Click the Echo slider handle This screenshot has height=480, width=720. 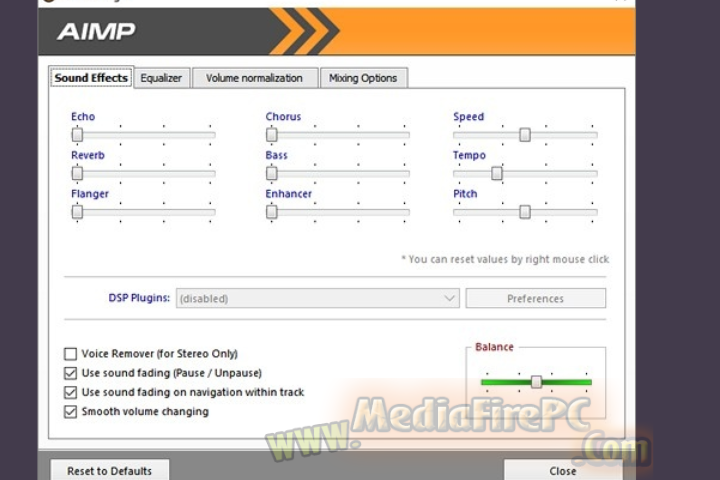click(77, 135)
